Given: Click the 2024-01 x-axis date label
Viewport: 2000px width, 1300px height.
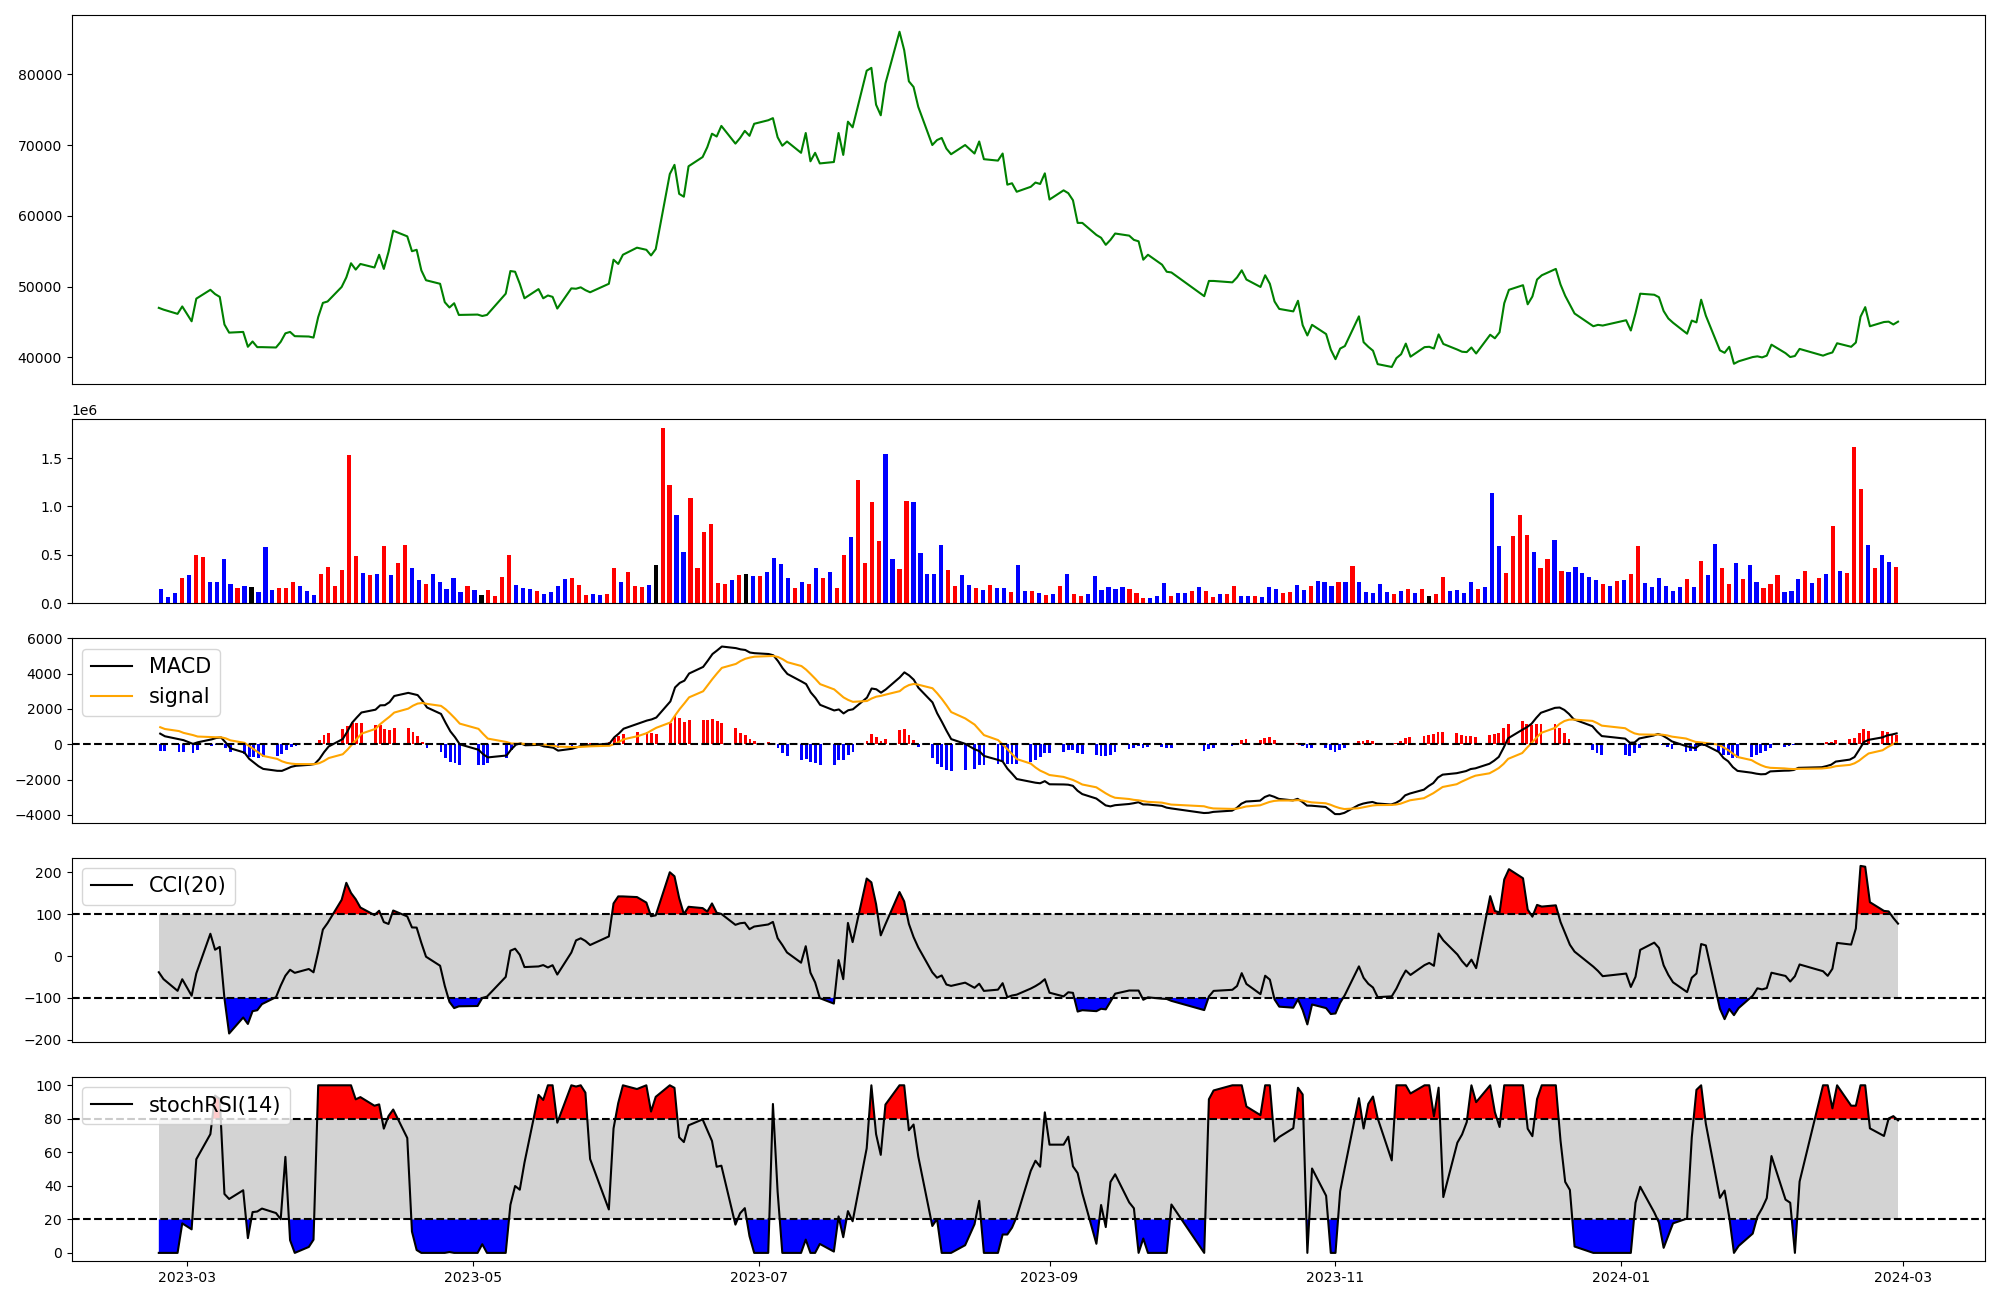Looking at the screenshot, I should [x=1620, y=1277].
